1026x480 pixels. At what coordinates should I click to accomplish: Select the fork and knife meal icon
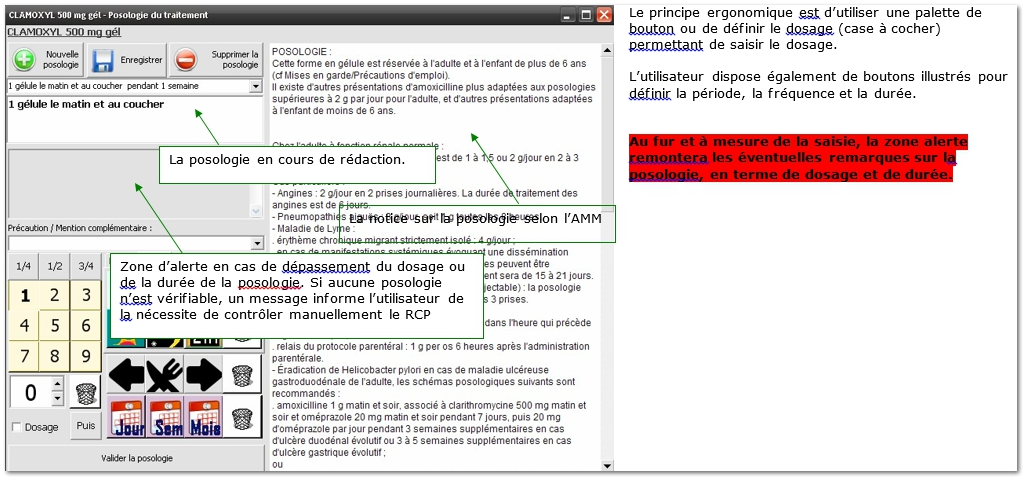(165, 375)
